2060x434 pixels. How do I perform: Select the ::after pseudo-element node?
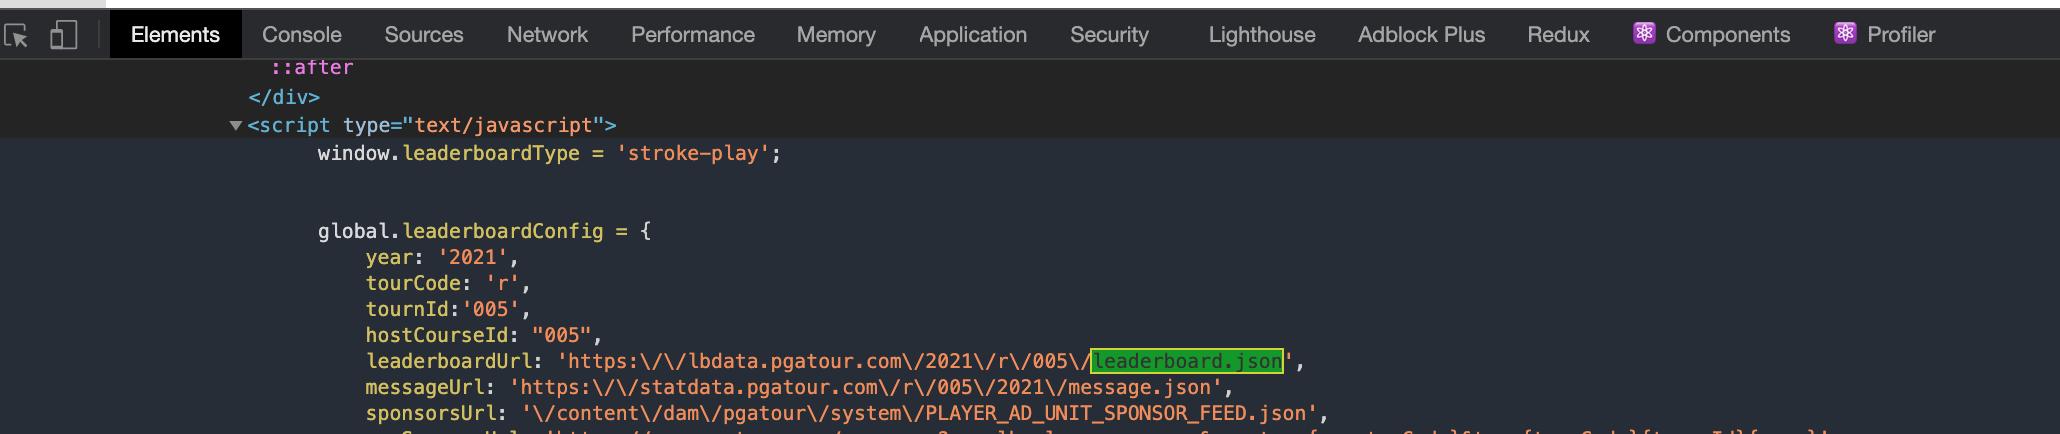[x=312, y=68]
